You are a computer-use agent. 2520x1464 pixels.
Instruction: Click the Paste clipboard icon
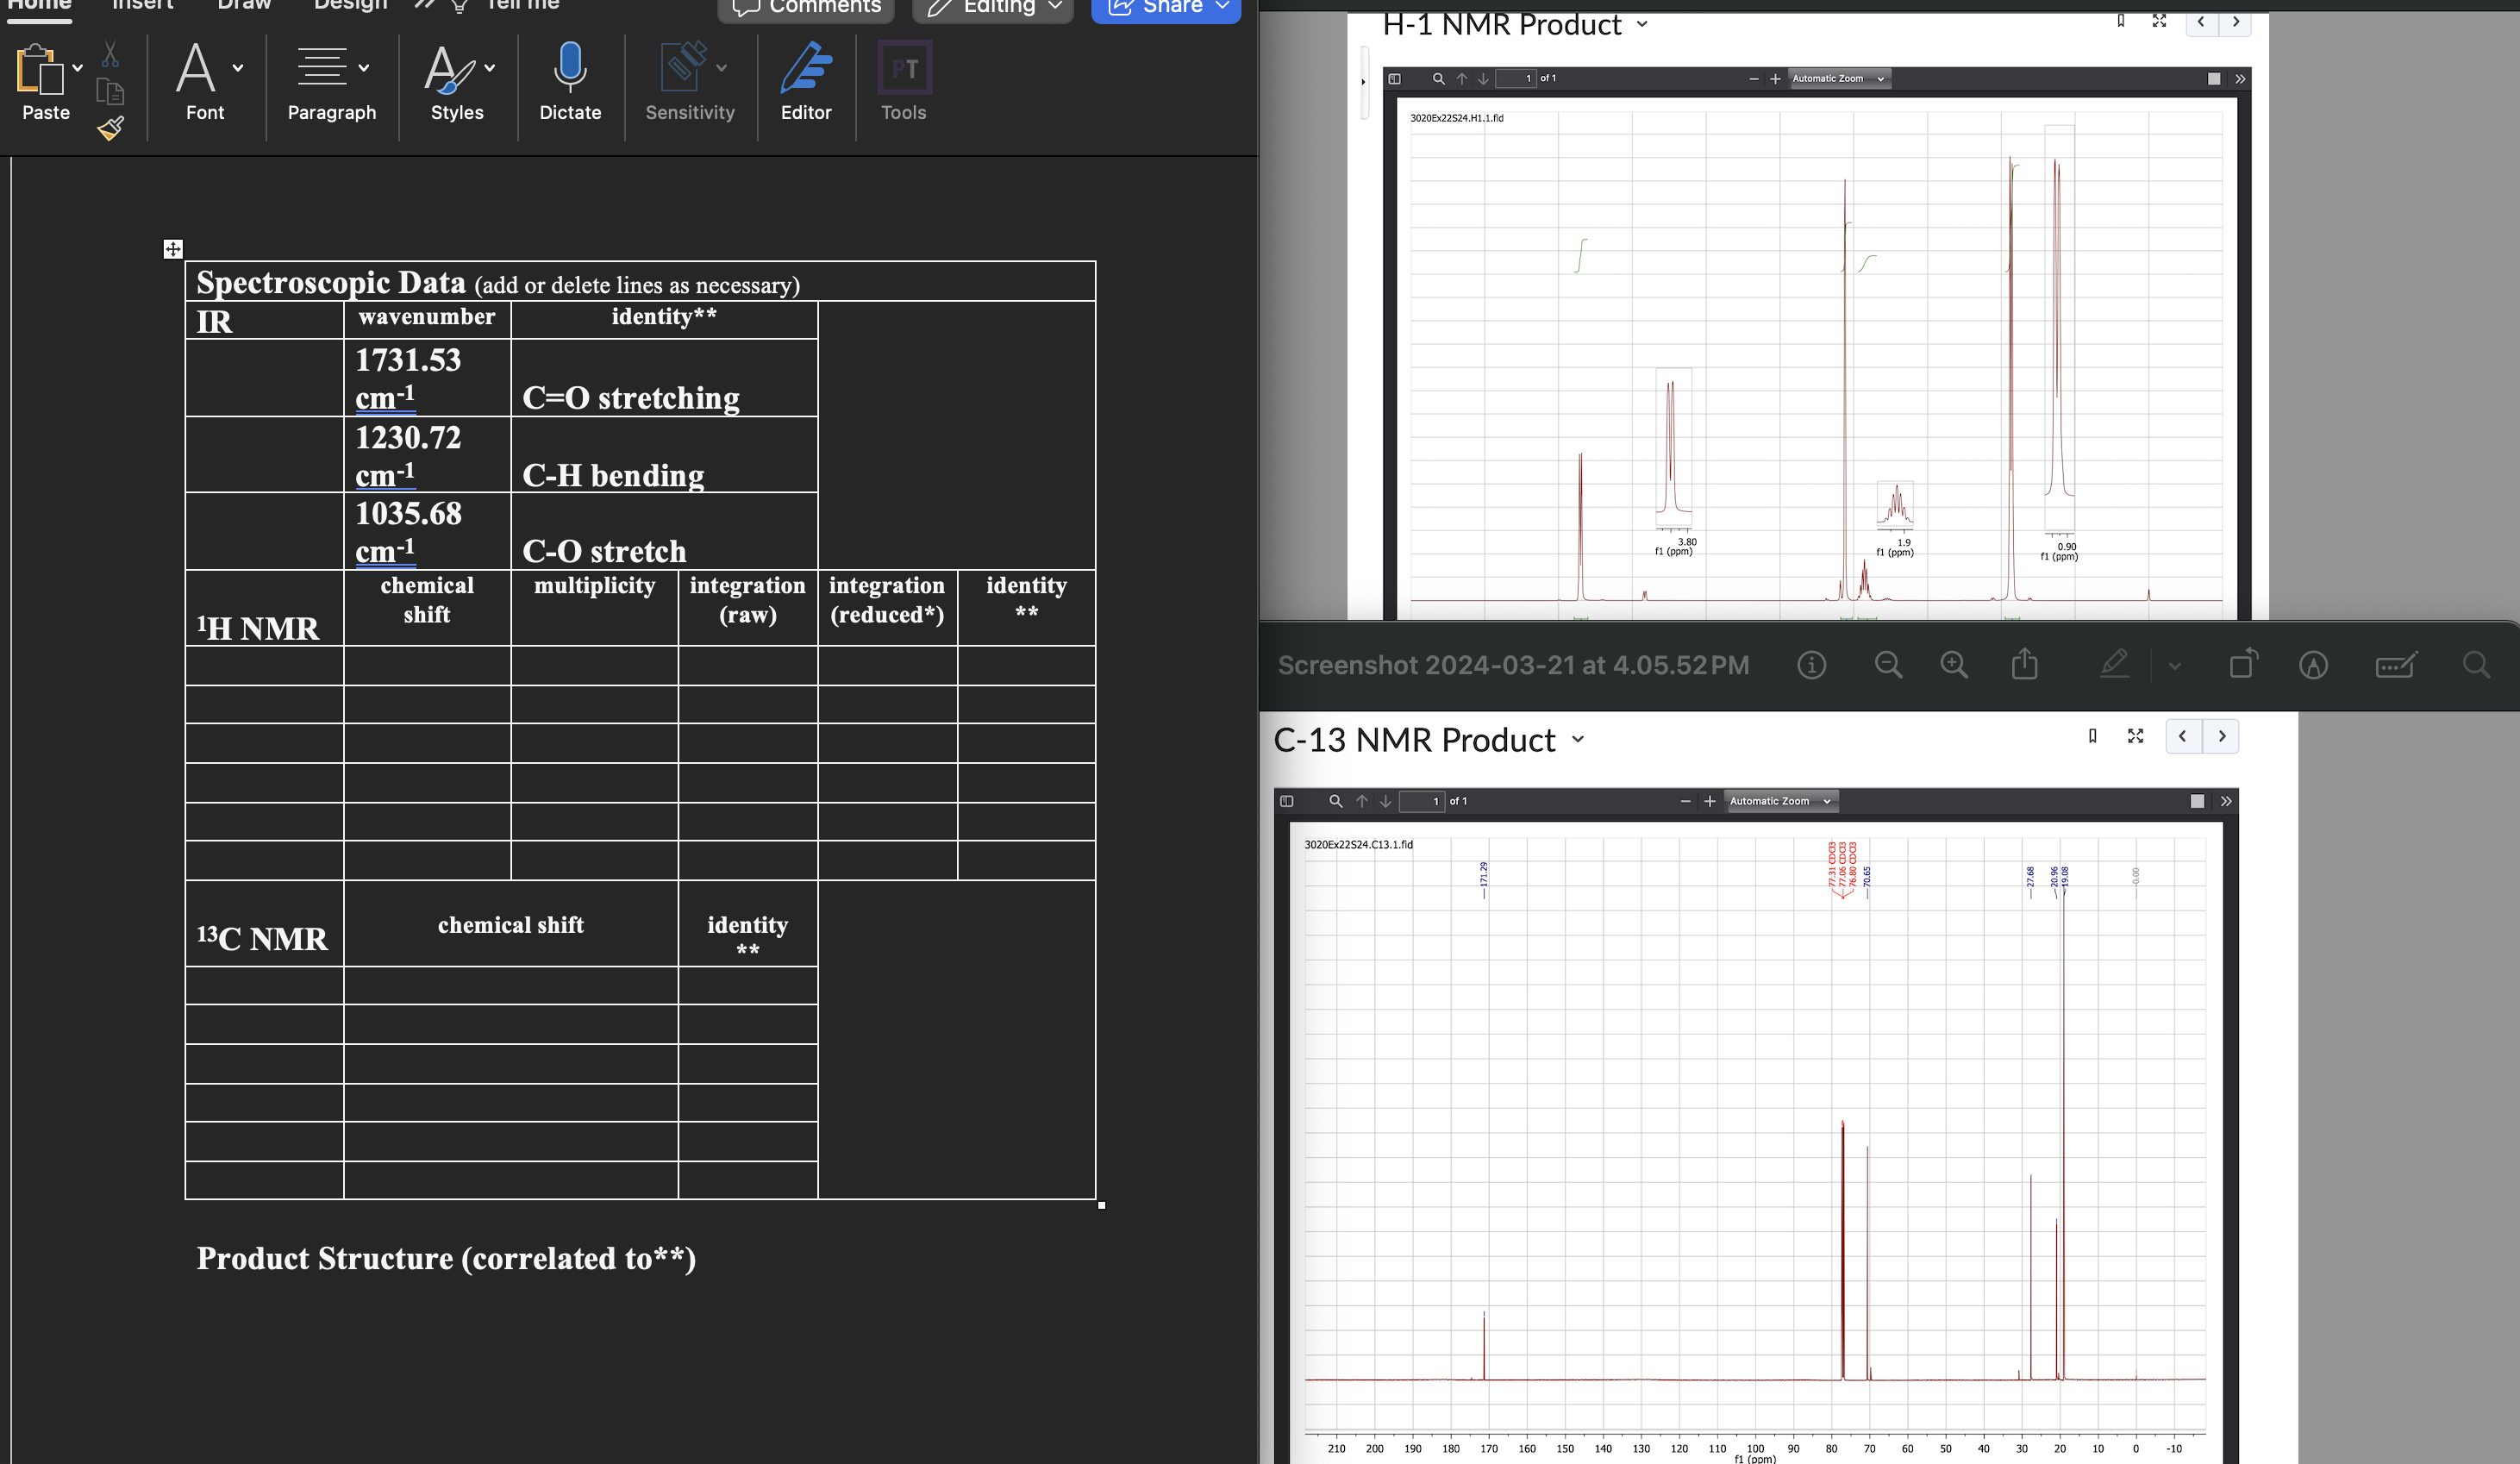pyautogui.click(x=38, y=70)
